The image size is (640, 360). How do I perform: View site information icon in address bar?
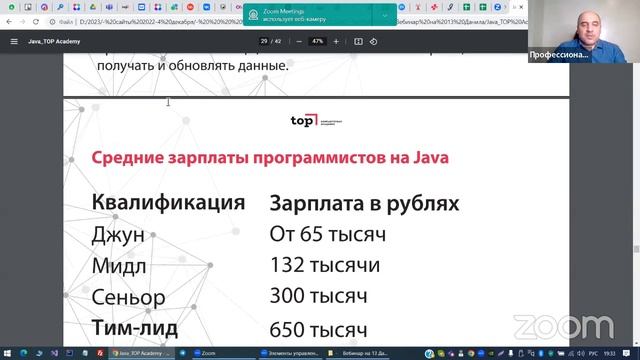(52, 22)
